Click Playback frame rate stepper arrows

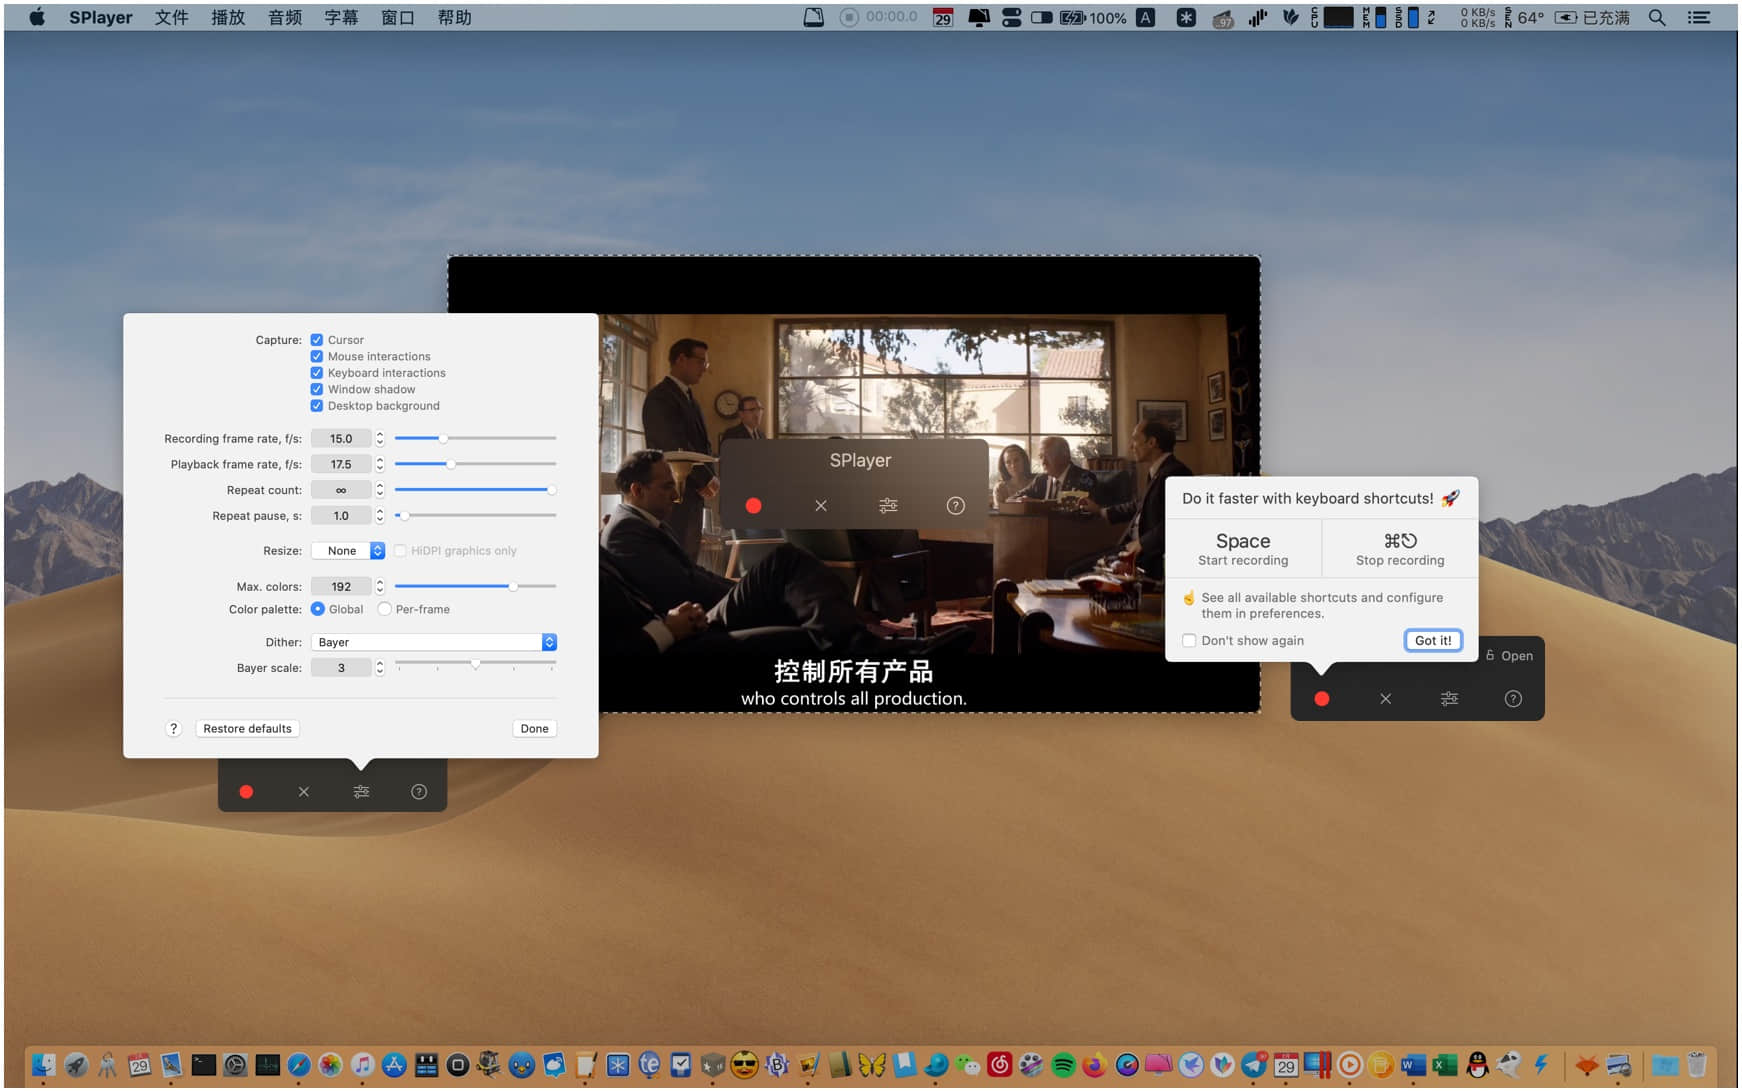[380, 464]
